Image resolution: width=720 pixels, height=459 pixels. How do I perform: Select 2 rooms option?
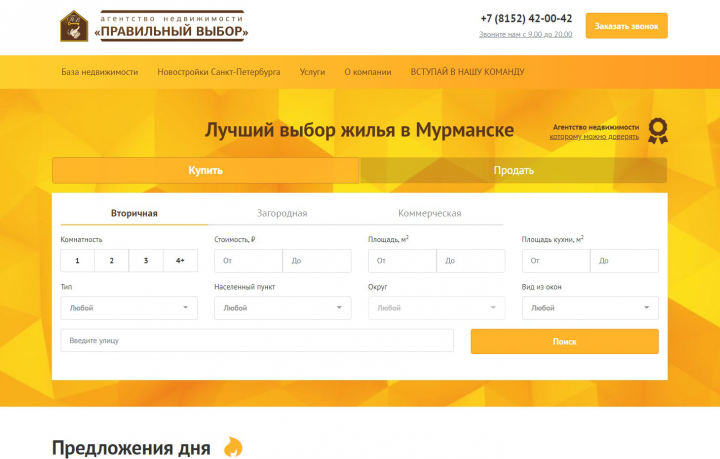(x=112, y=261)
